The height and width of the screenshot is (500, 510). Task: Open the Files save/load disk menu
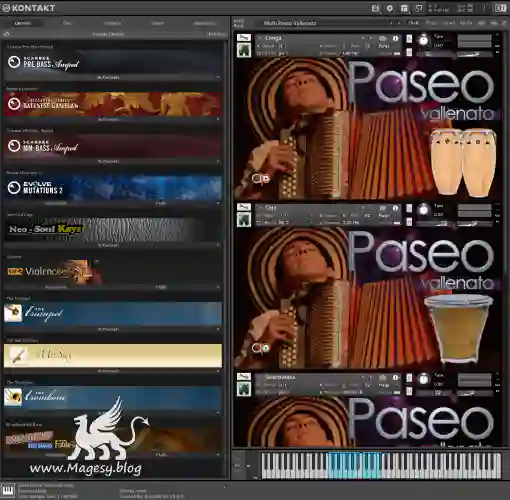tap(375, 8)
